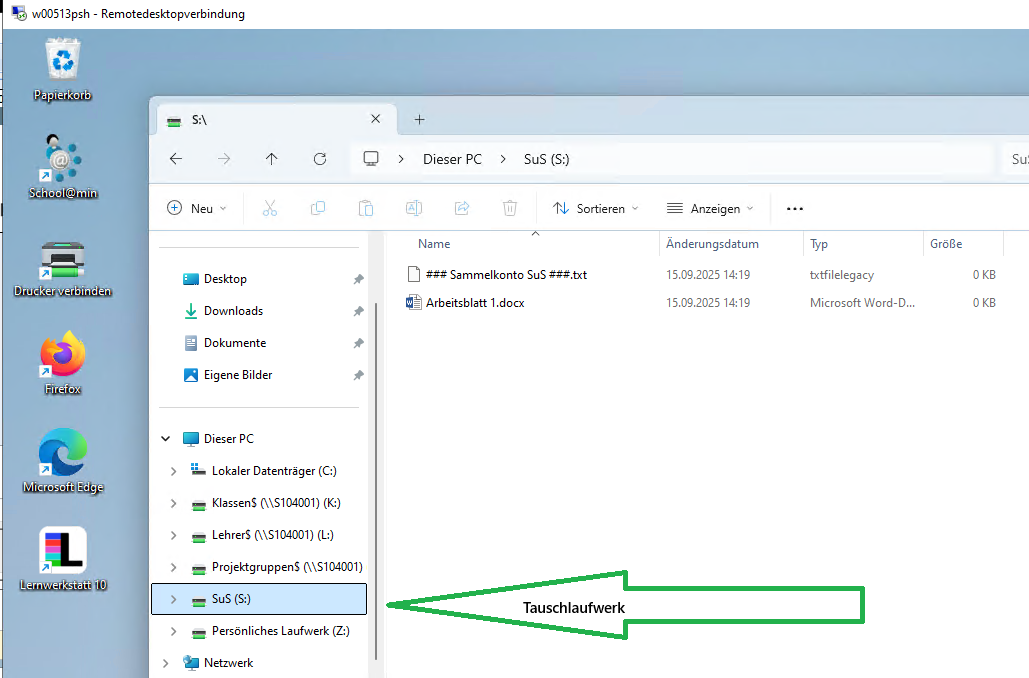Open the Papierkorb recycle bin icon

(63, 60)
